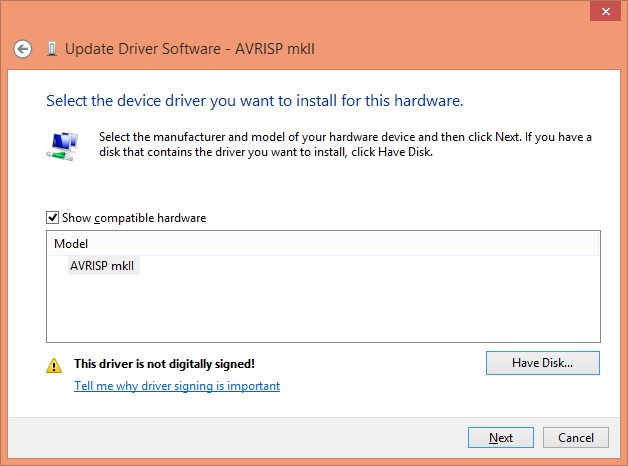628x466 pixels.
Task: Go back using the round arrow button
Action: click(x=22, y=49)
